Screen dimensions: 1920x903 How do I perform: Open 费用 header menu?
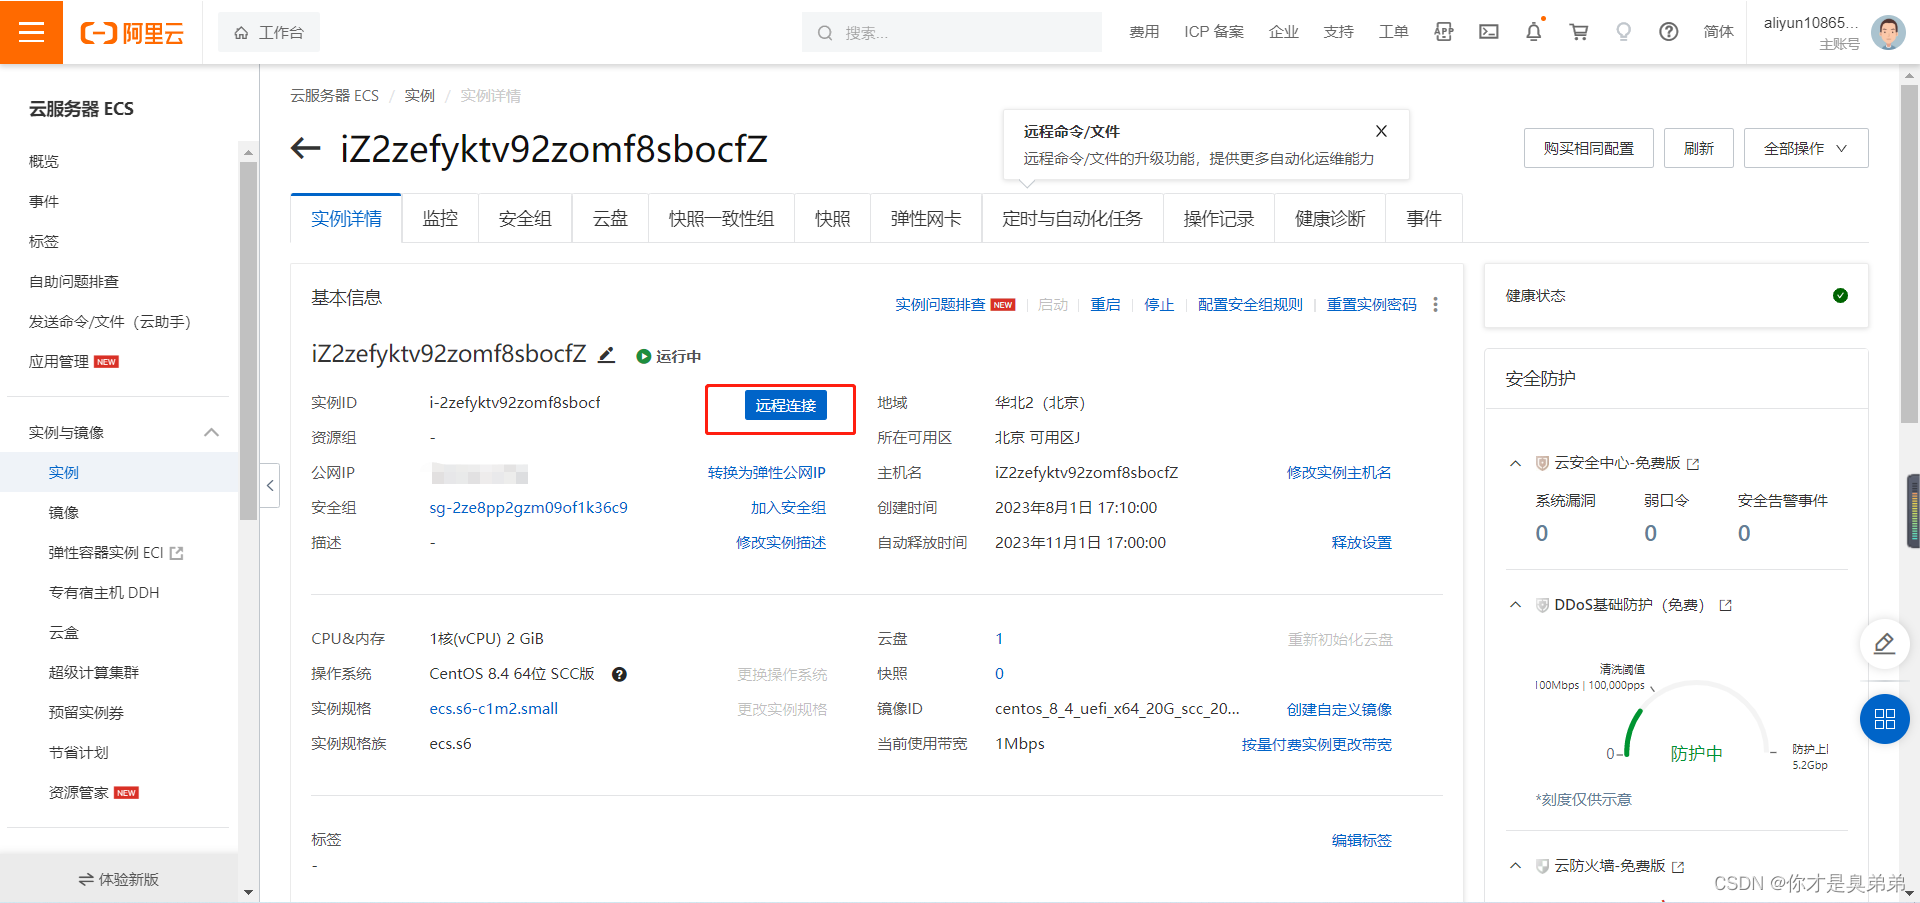click(x=1144, y=32)
